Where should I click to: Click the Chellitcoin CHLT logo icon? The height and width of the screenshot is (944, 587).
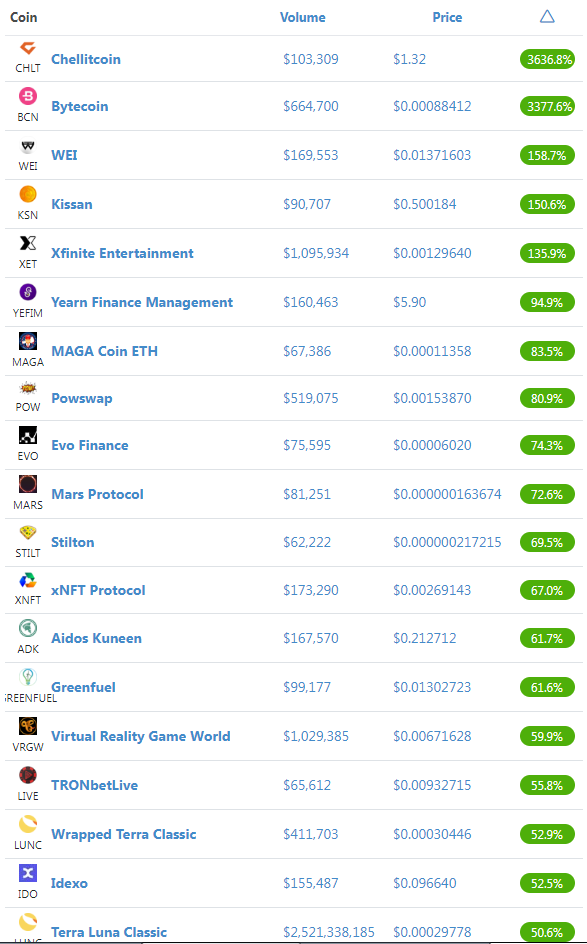[28, 48]
